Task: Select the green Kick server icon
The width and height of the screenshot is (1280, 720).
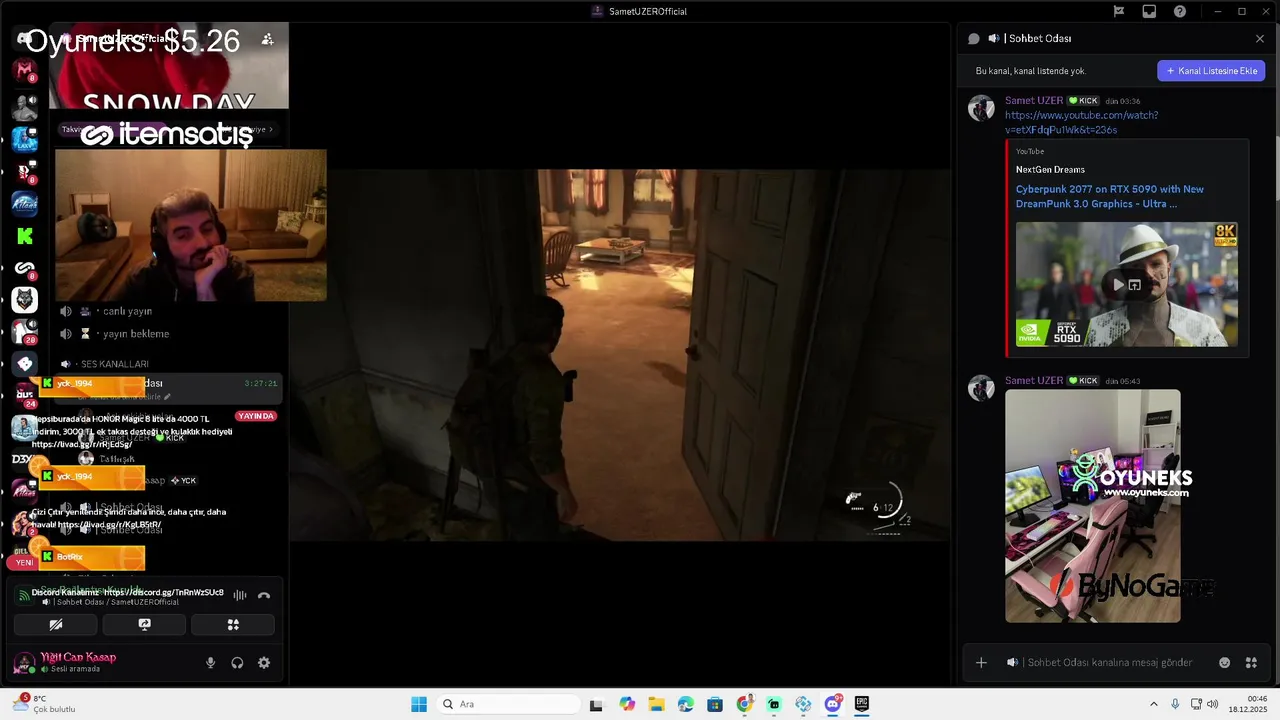Action: pos(24,236)
